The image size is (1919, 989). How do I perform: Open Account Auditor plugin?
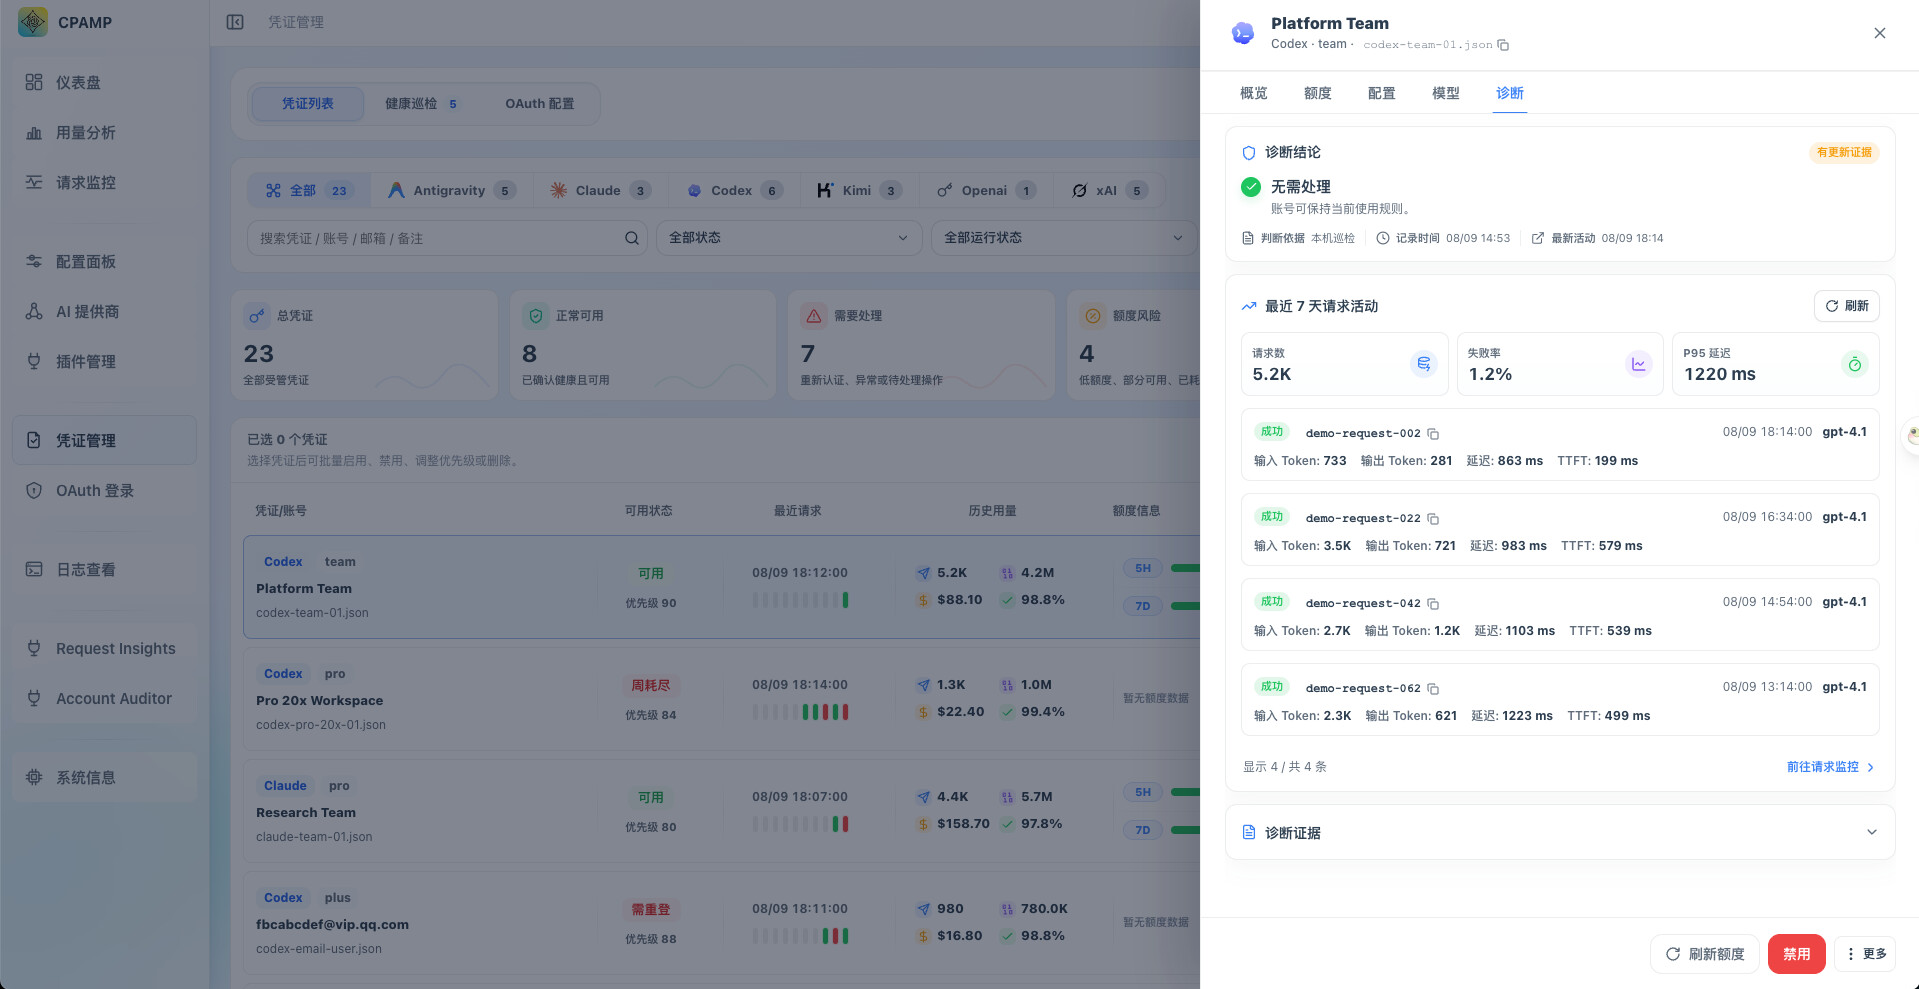coord(104,698)
